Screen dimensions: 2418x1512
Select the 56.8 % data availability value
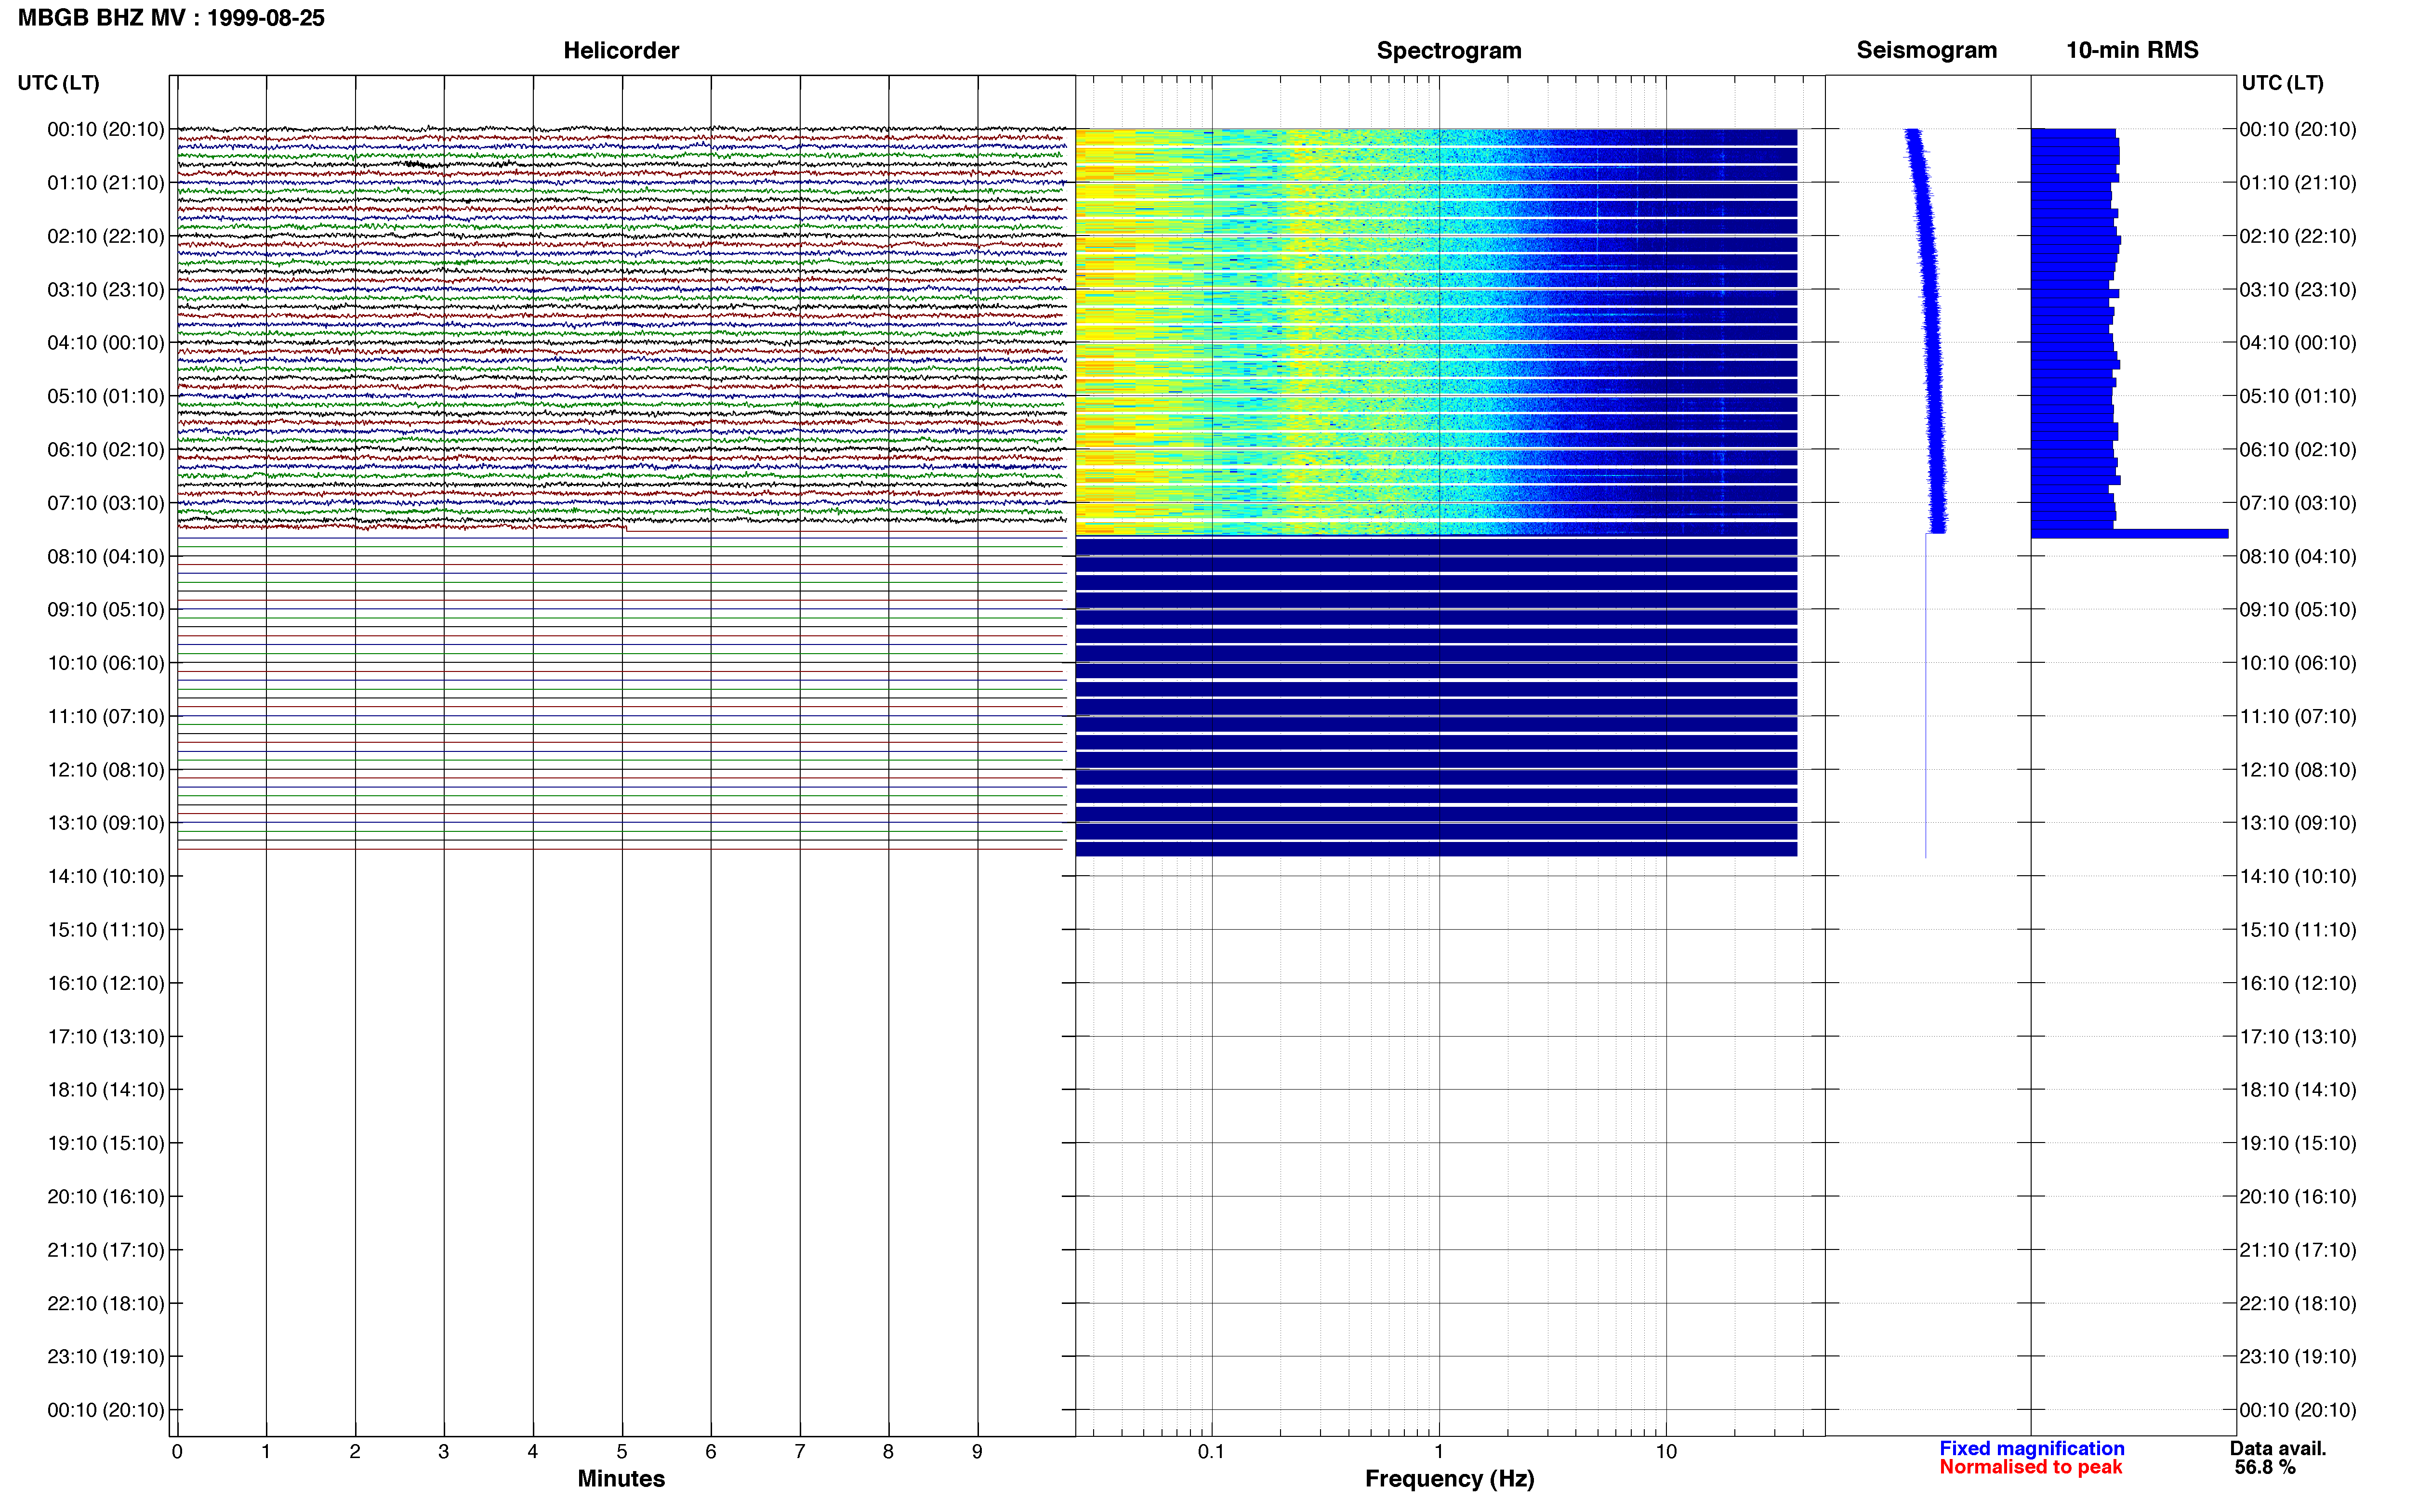(2265, 1467)
